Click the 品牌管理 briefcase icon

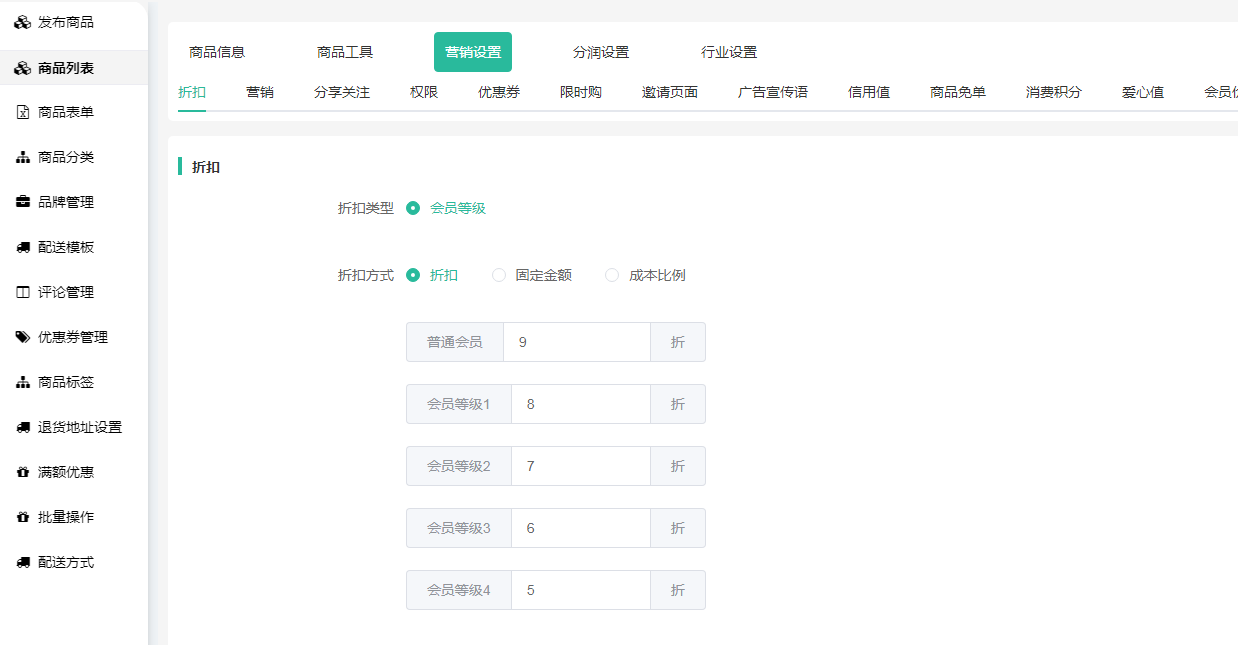point(23,202)
